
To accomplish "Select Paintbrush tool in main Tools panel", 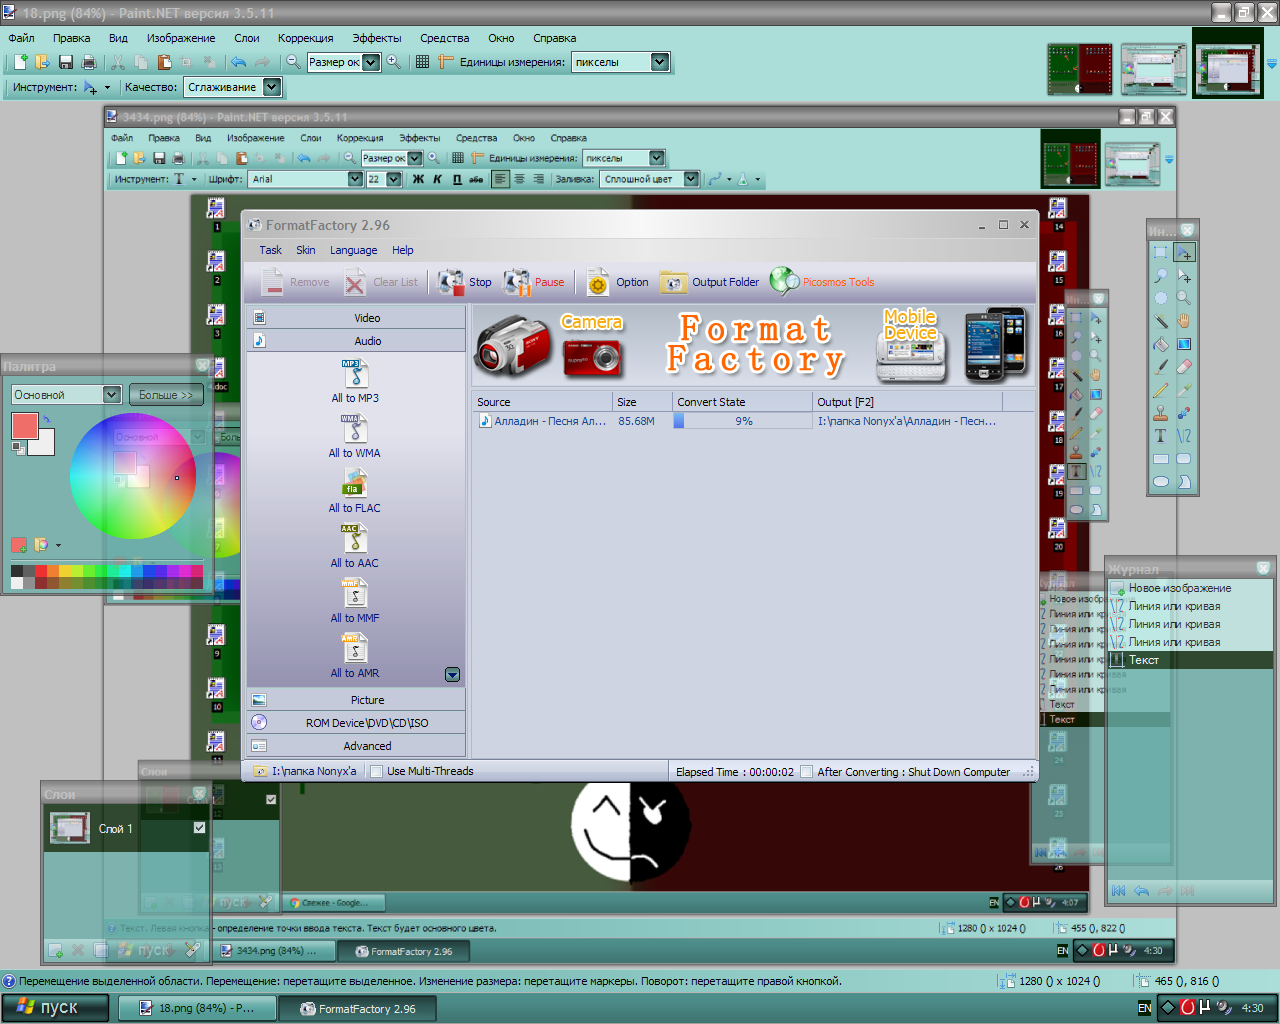I will 1160,367.
